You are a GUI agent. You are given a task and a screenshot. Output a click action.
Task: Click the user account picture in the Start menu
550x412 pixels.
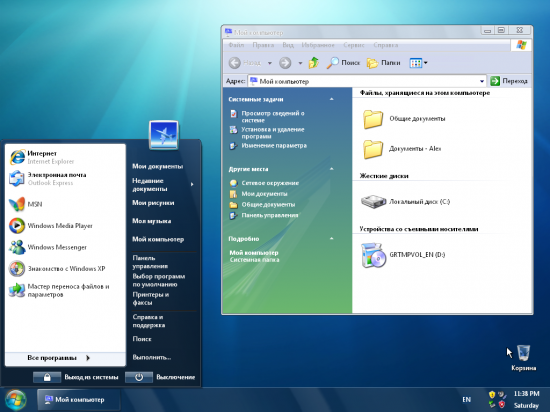[164, 135]
